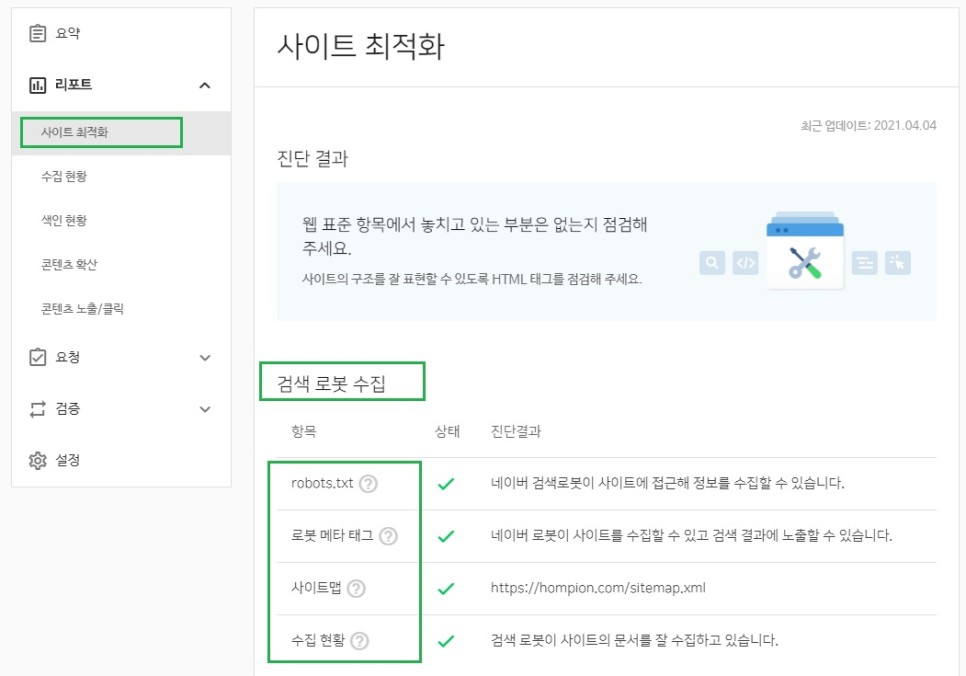
Task: Click the 설정 gear icon
Action: (38, 461)
